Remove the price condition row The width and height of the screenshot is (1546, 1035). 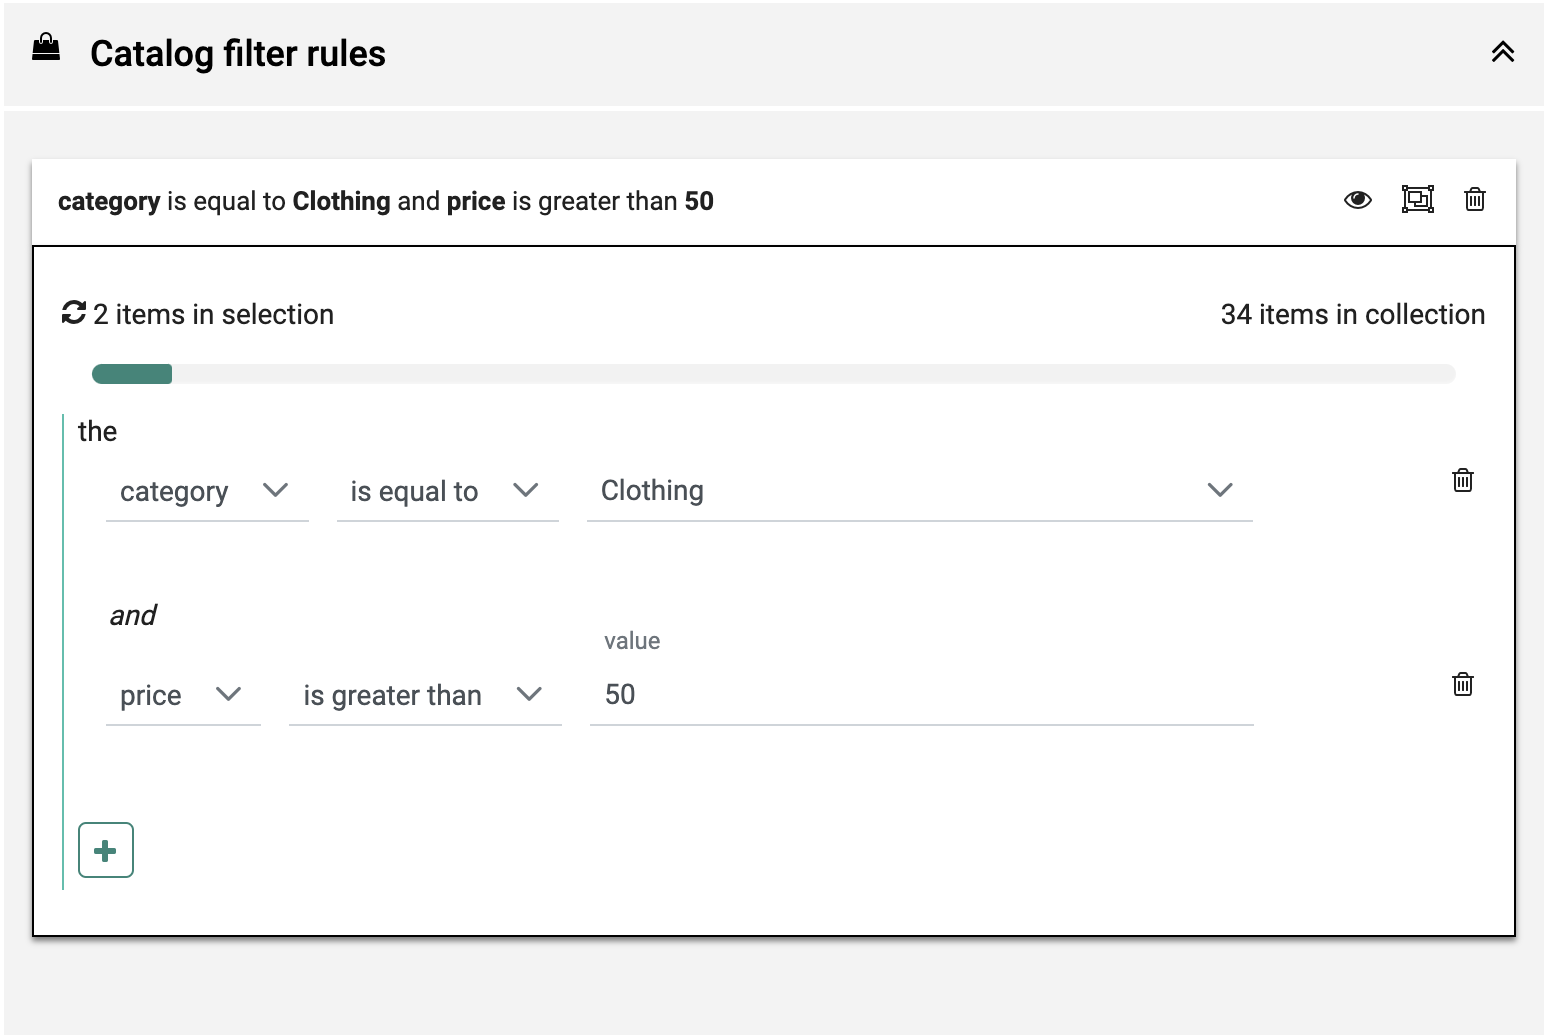coord(1462,684)
